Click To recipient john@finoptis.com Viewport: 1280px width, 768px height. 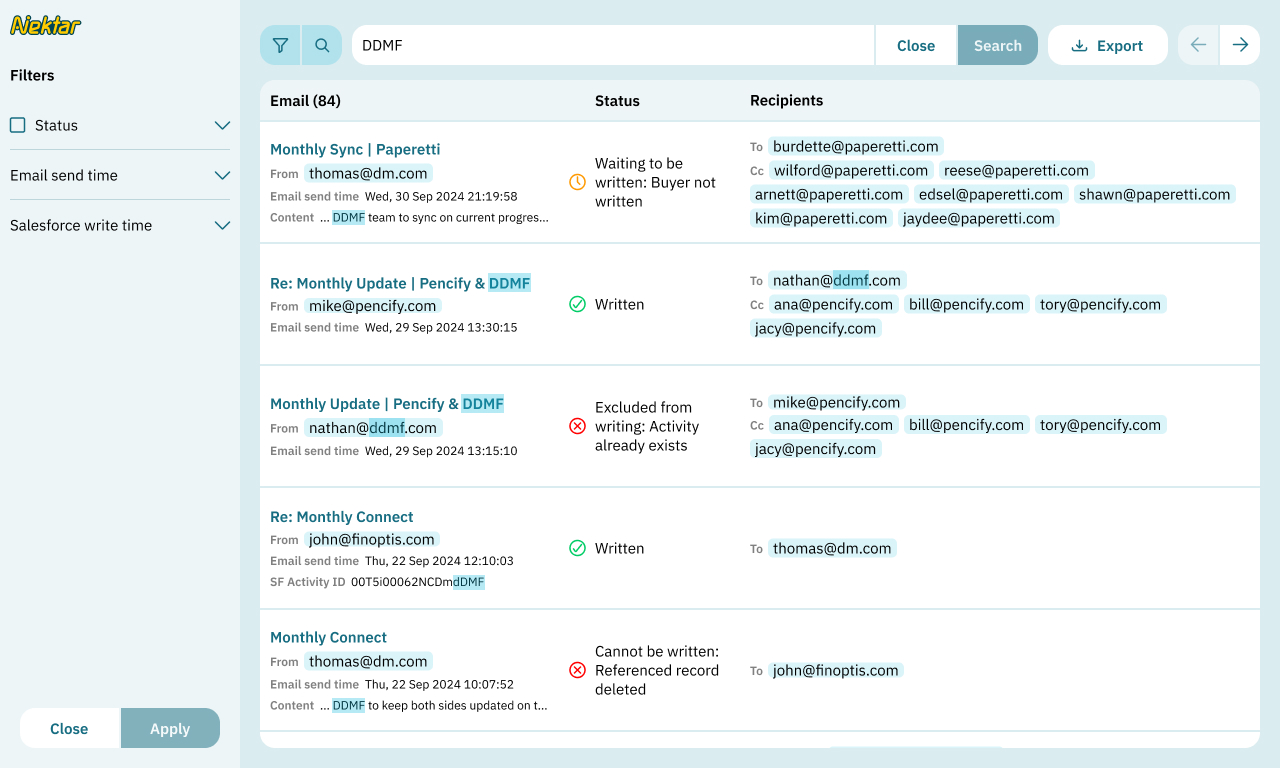[836, 670]
